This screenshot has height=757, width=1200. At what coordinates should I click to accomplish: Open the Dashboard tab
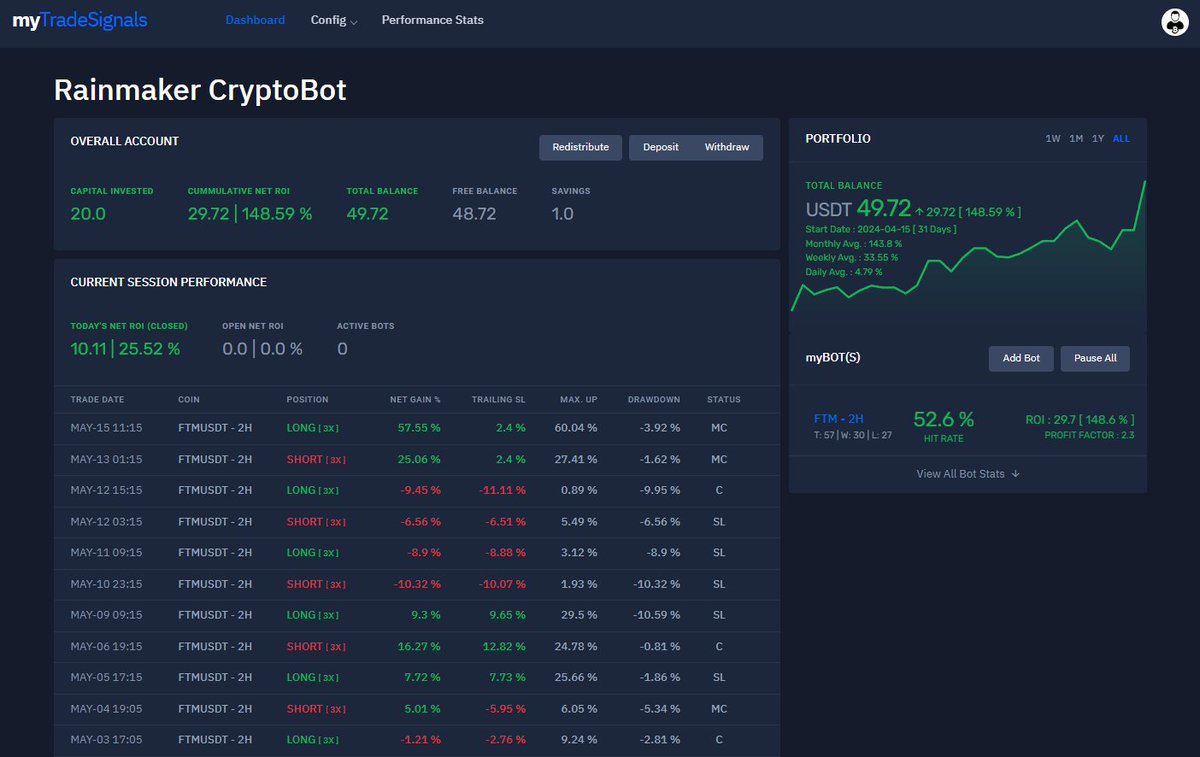pos(255,20)
